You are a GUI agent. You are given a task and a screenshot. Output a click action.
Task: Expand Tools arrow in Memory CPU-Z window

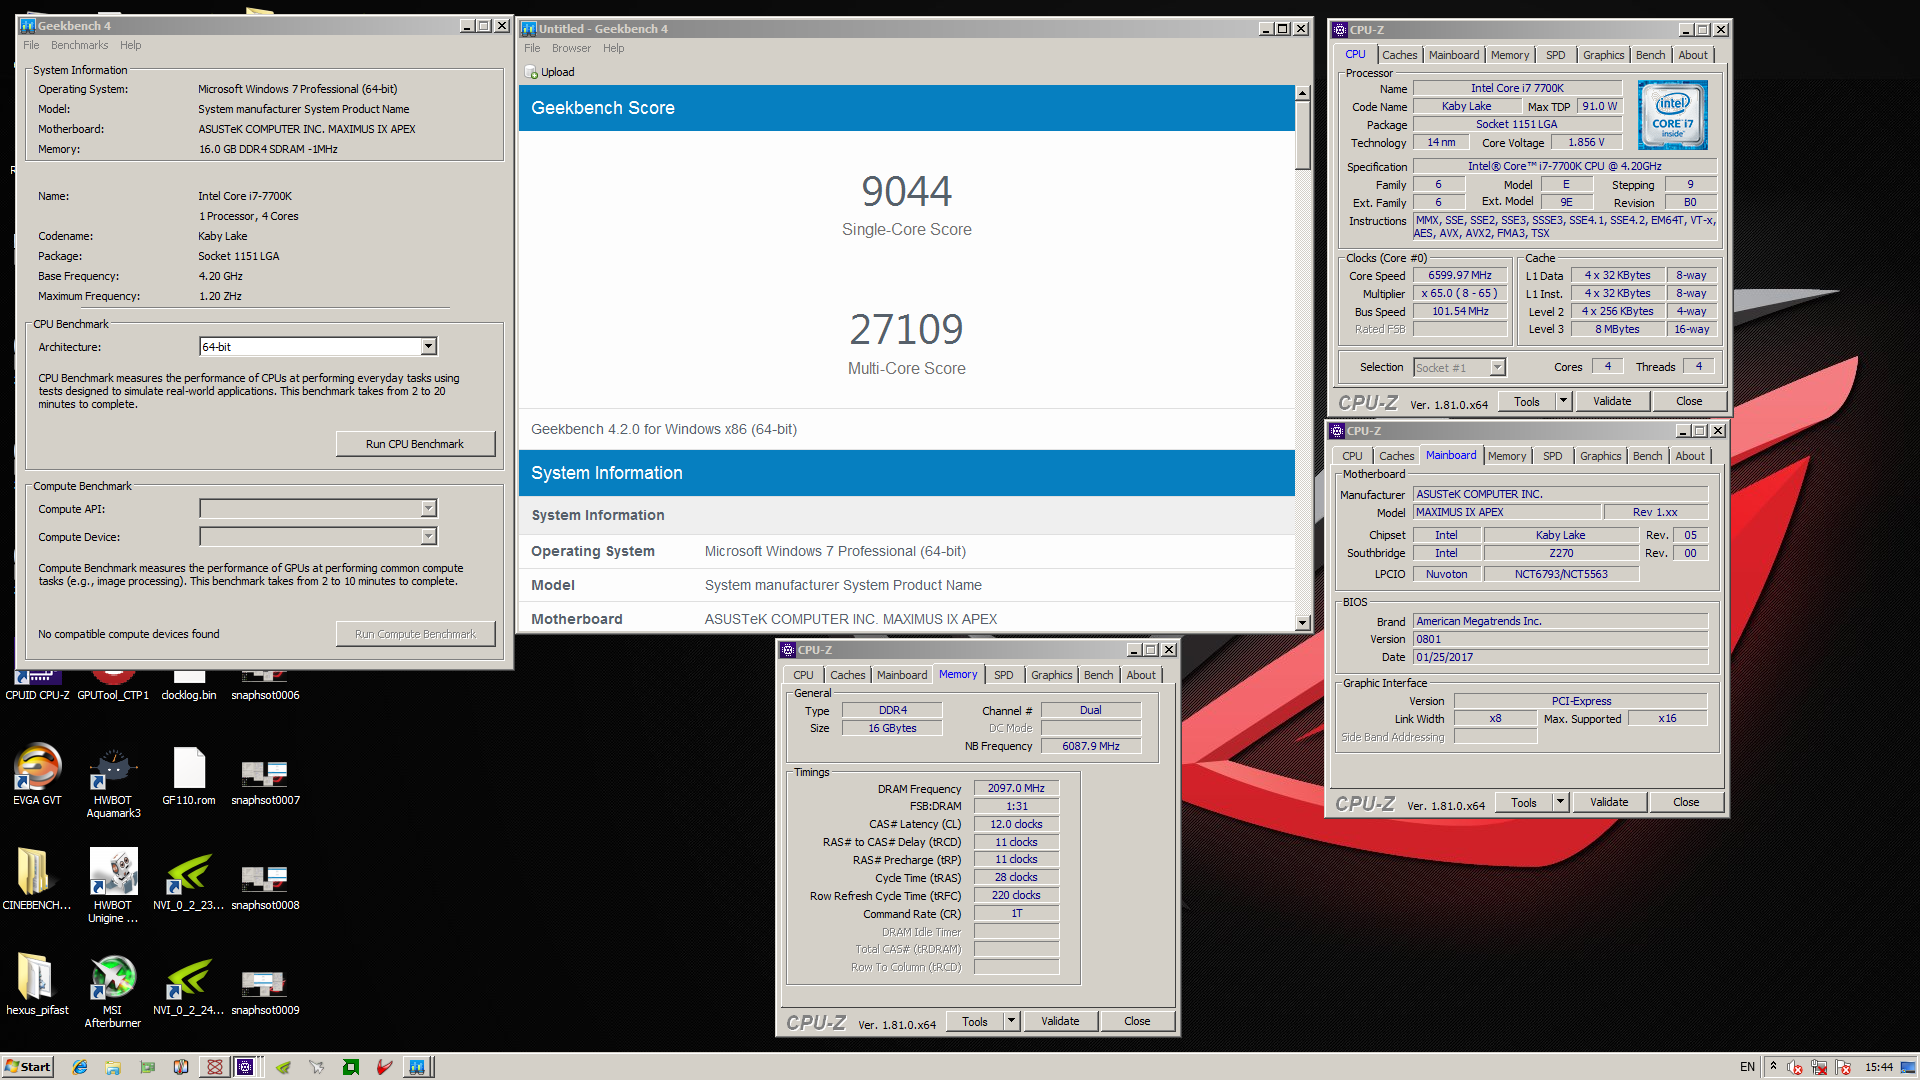point(1011,1021)
